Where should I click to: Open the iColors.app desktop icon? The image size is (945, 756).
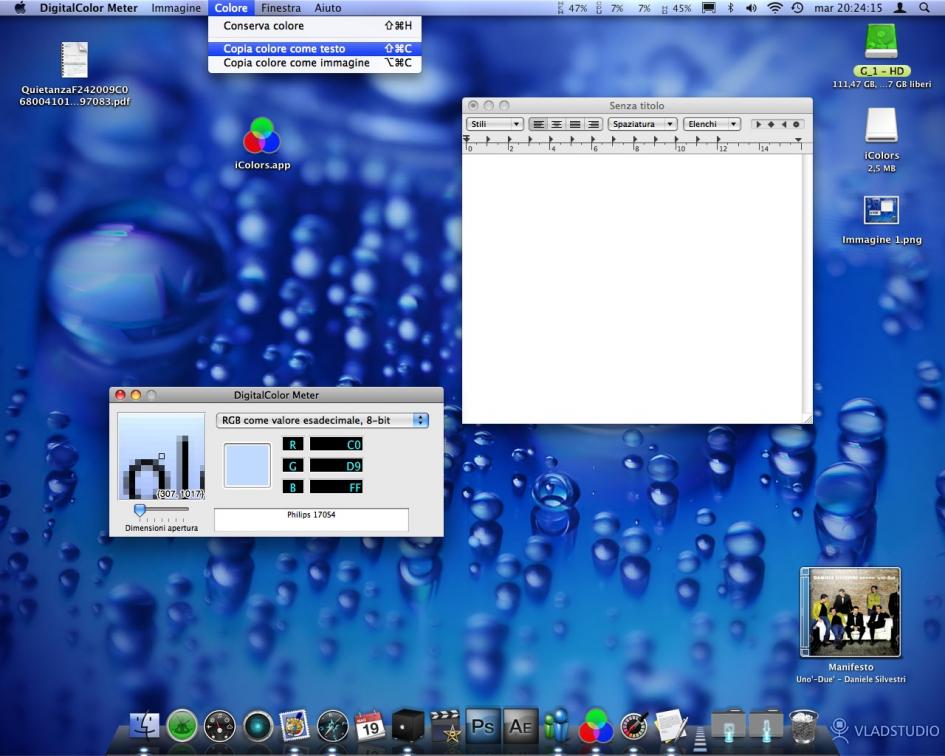(262, 136)
